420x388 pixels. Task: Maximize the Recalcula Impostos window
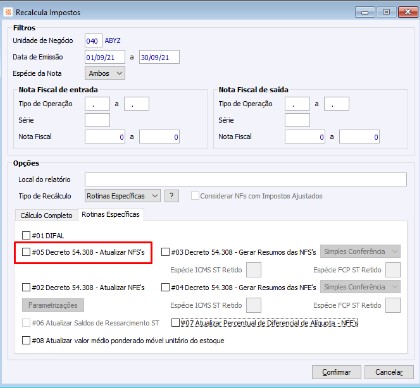[x=386, y=12]
